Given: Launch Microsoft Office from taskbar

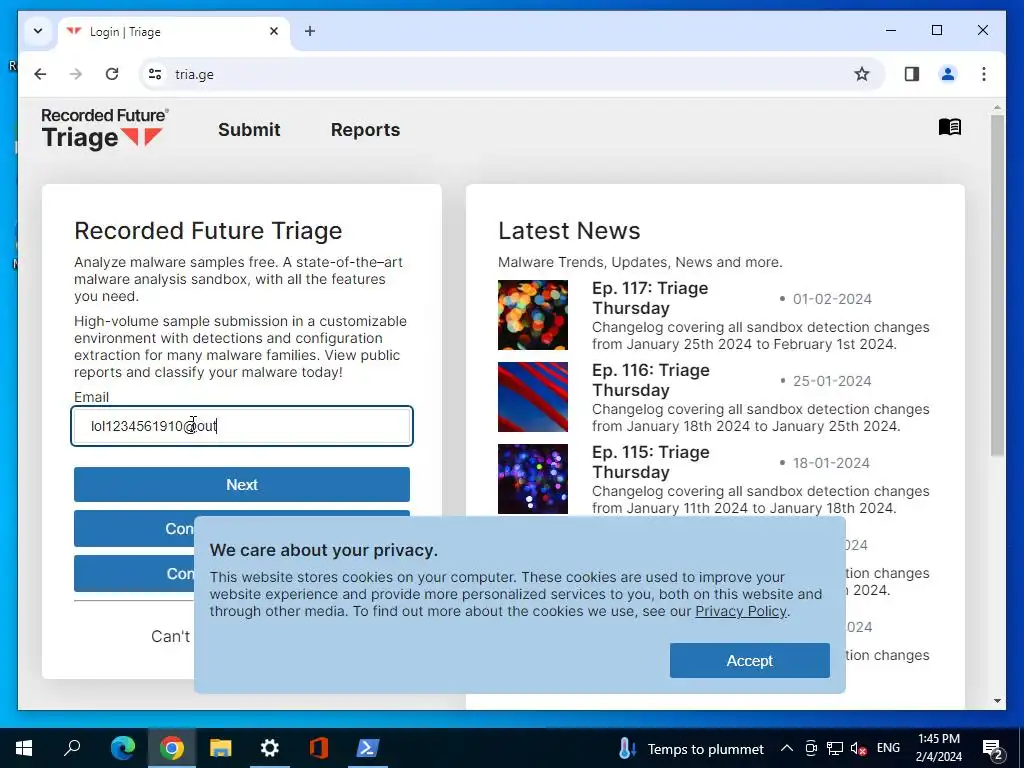Looking at the screenshot, I should pyautogui.click(x=319, y=748).
